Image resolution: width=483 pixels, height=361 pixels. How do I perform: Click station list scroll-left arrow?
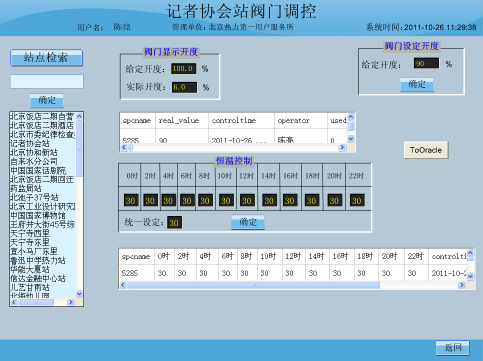[x=14, y=302]
